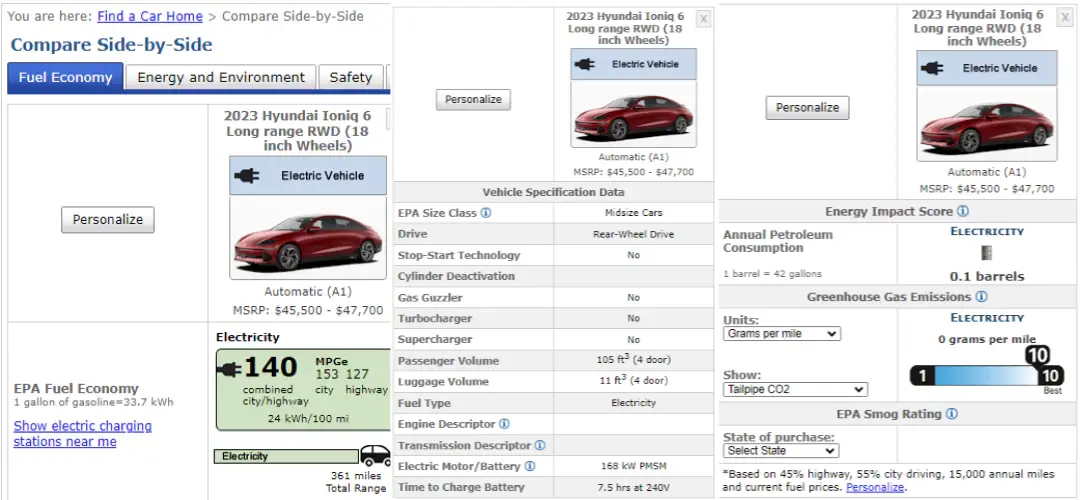
Task: Click the Rear-Wheel Drive cell
Action: (x=634, y=234)
